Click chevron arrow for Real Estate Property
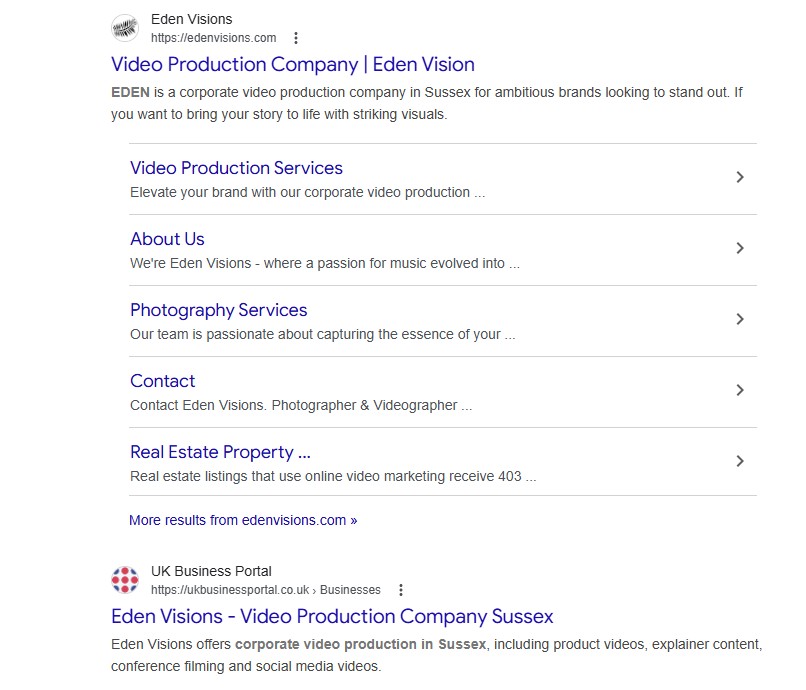This screenshot has width=806, height=690. pyautogui.click(x=740, y=461)
